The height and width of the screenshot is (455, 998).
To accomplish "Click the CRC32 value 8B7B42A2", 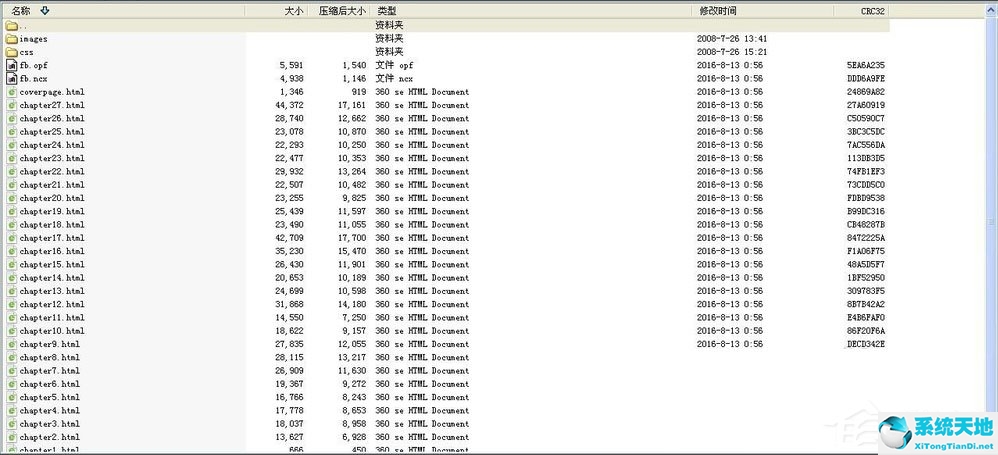I will [x=866, y=304].
